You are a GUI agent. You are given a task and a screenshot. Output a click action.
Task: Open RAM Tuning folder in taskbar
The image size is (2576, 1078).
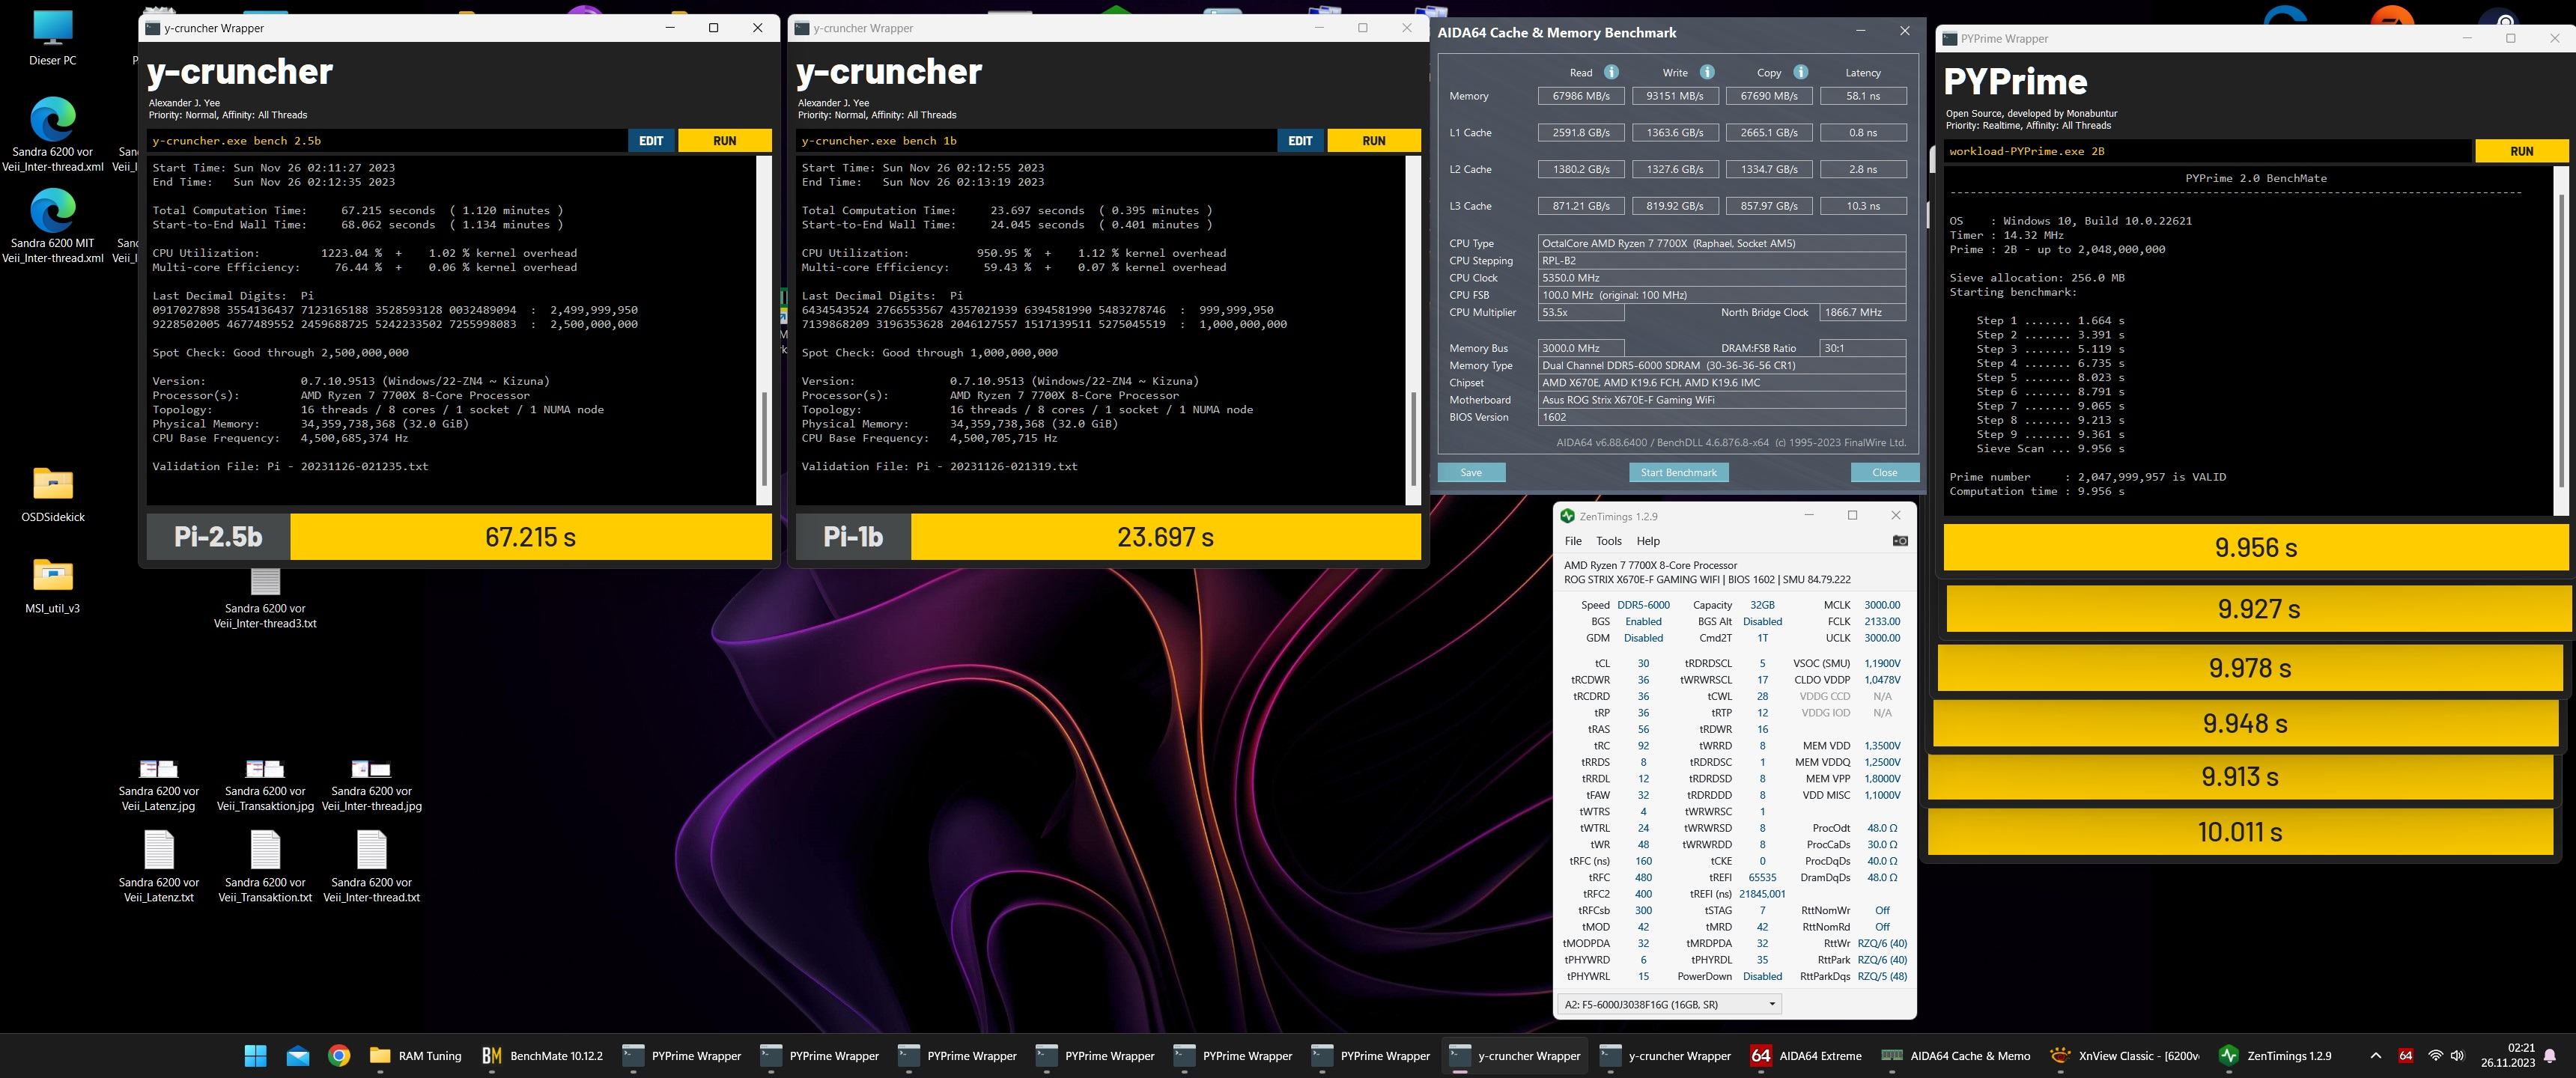[x=416, y=1055]
